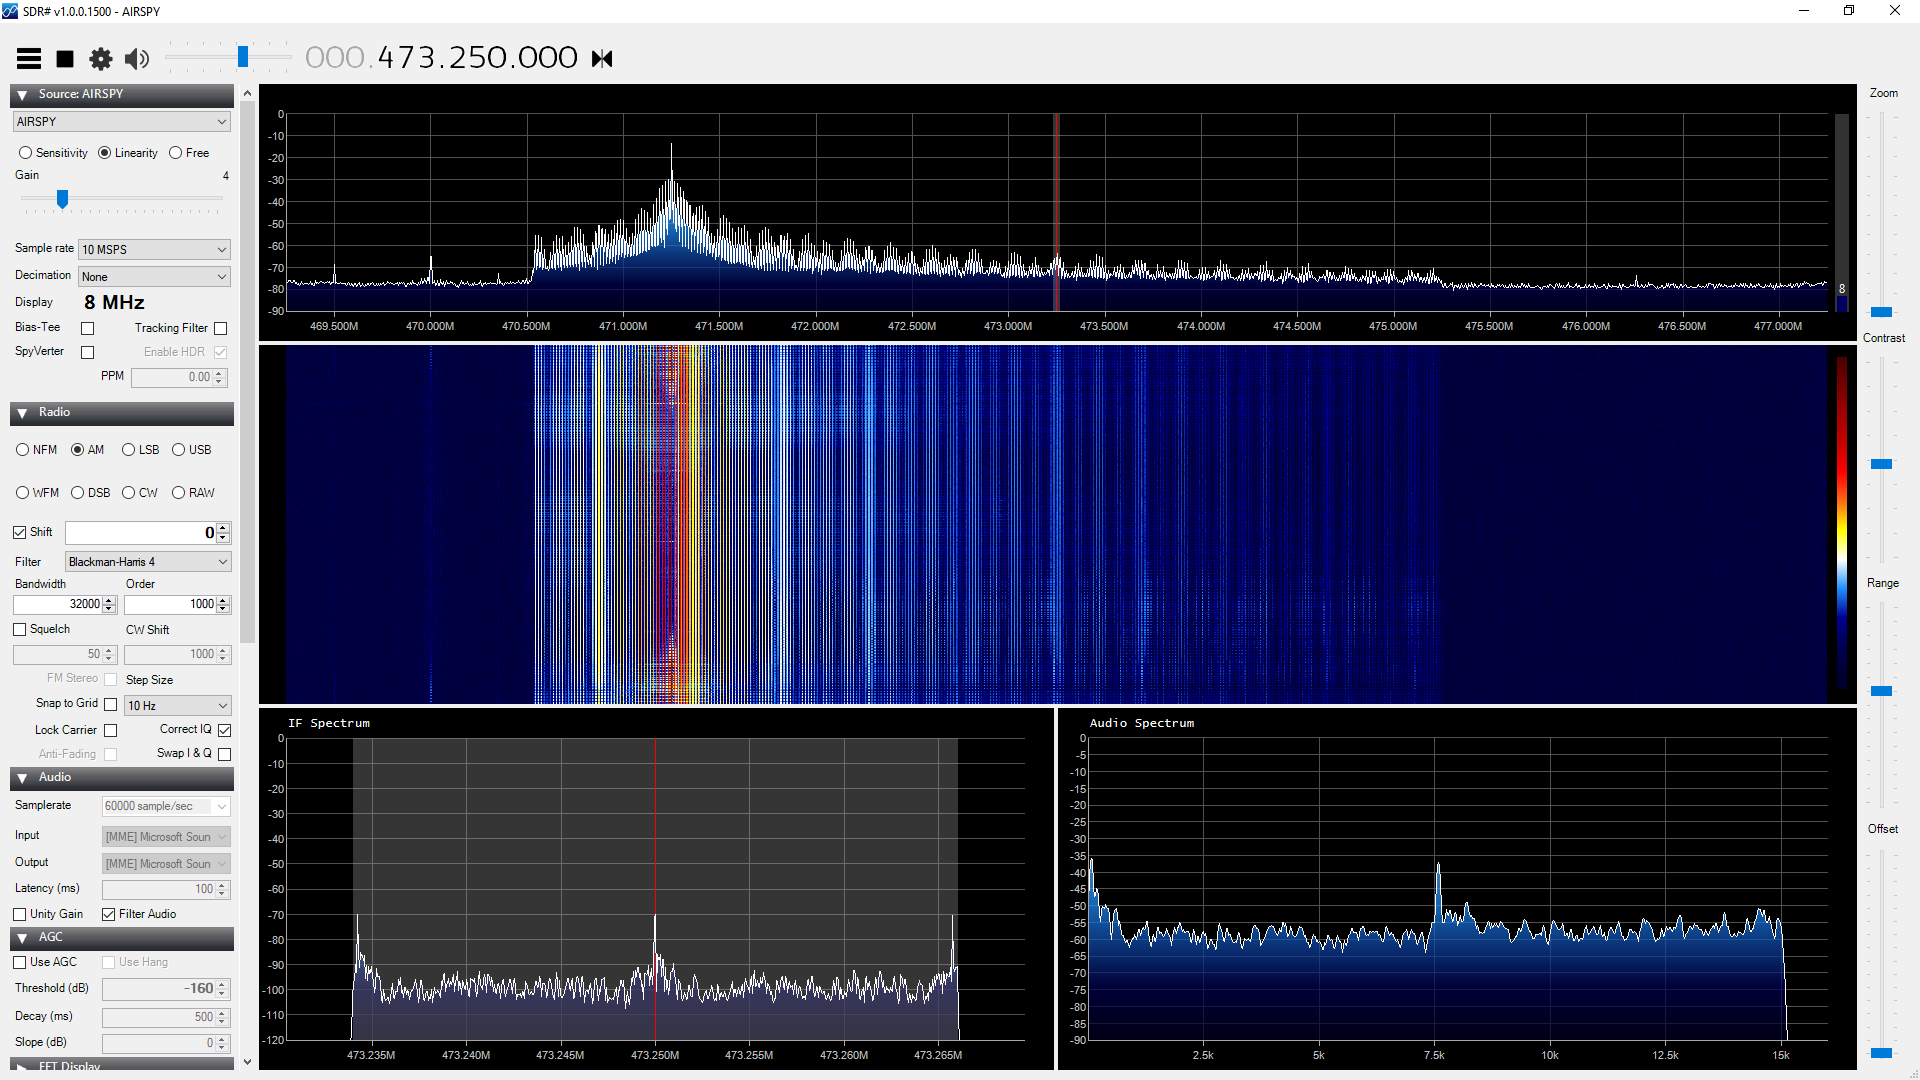
Task: Open the Sample rate dropdown
Action: pos(155,250)
